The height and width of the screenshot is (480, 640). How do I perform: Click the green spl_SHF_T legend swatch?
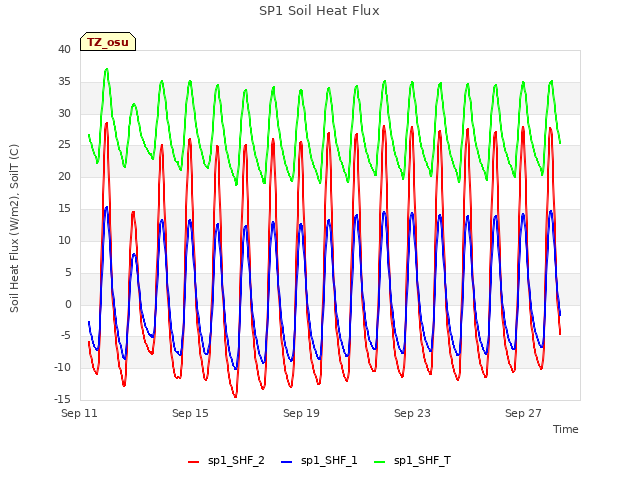pyautogui.click(x=380, y=462)
